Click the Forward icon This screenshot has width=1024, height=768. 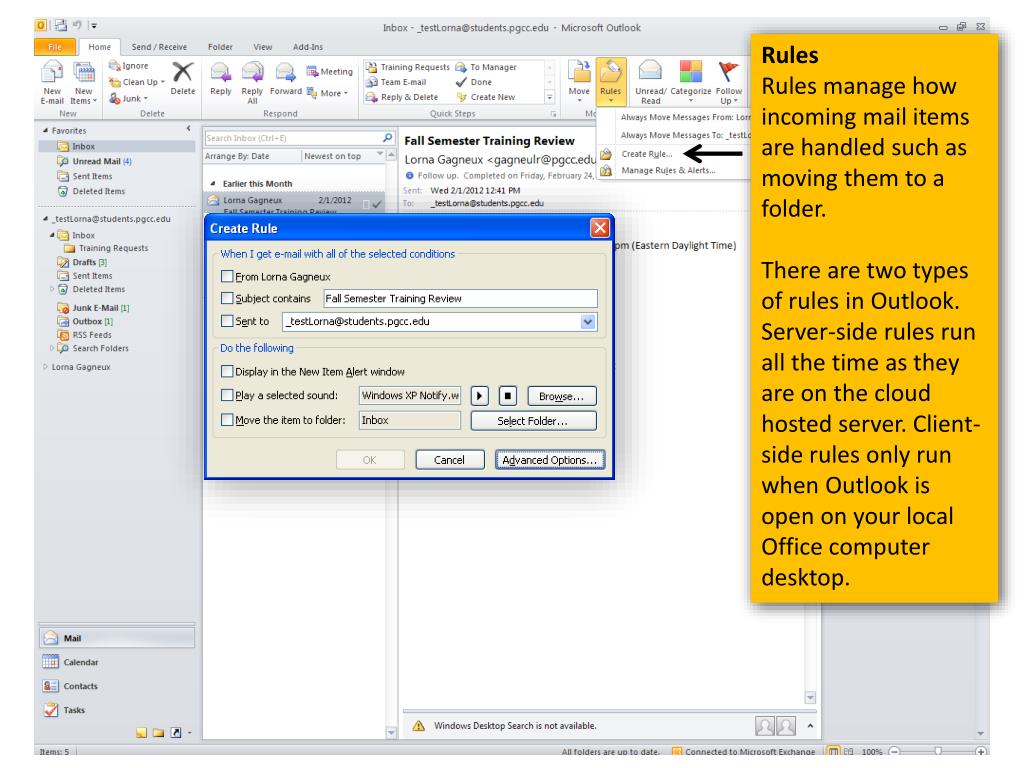point(285,72)
